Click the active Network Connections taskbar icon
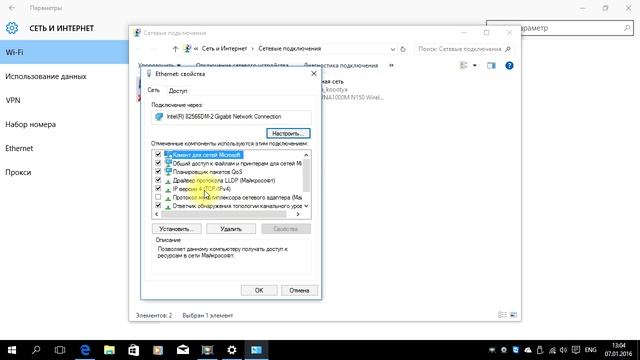 [x=256, y=350]
